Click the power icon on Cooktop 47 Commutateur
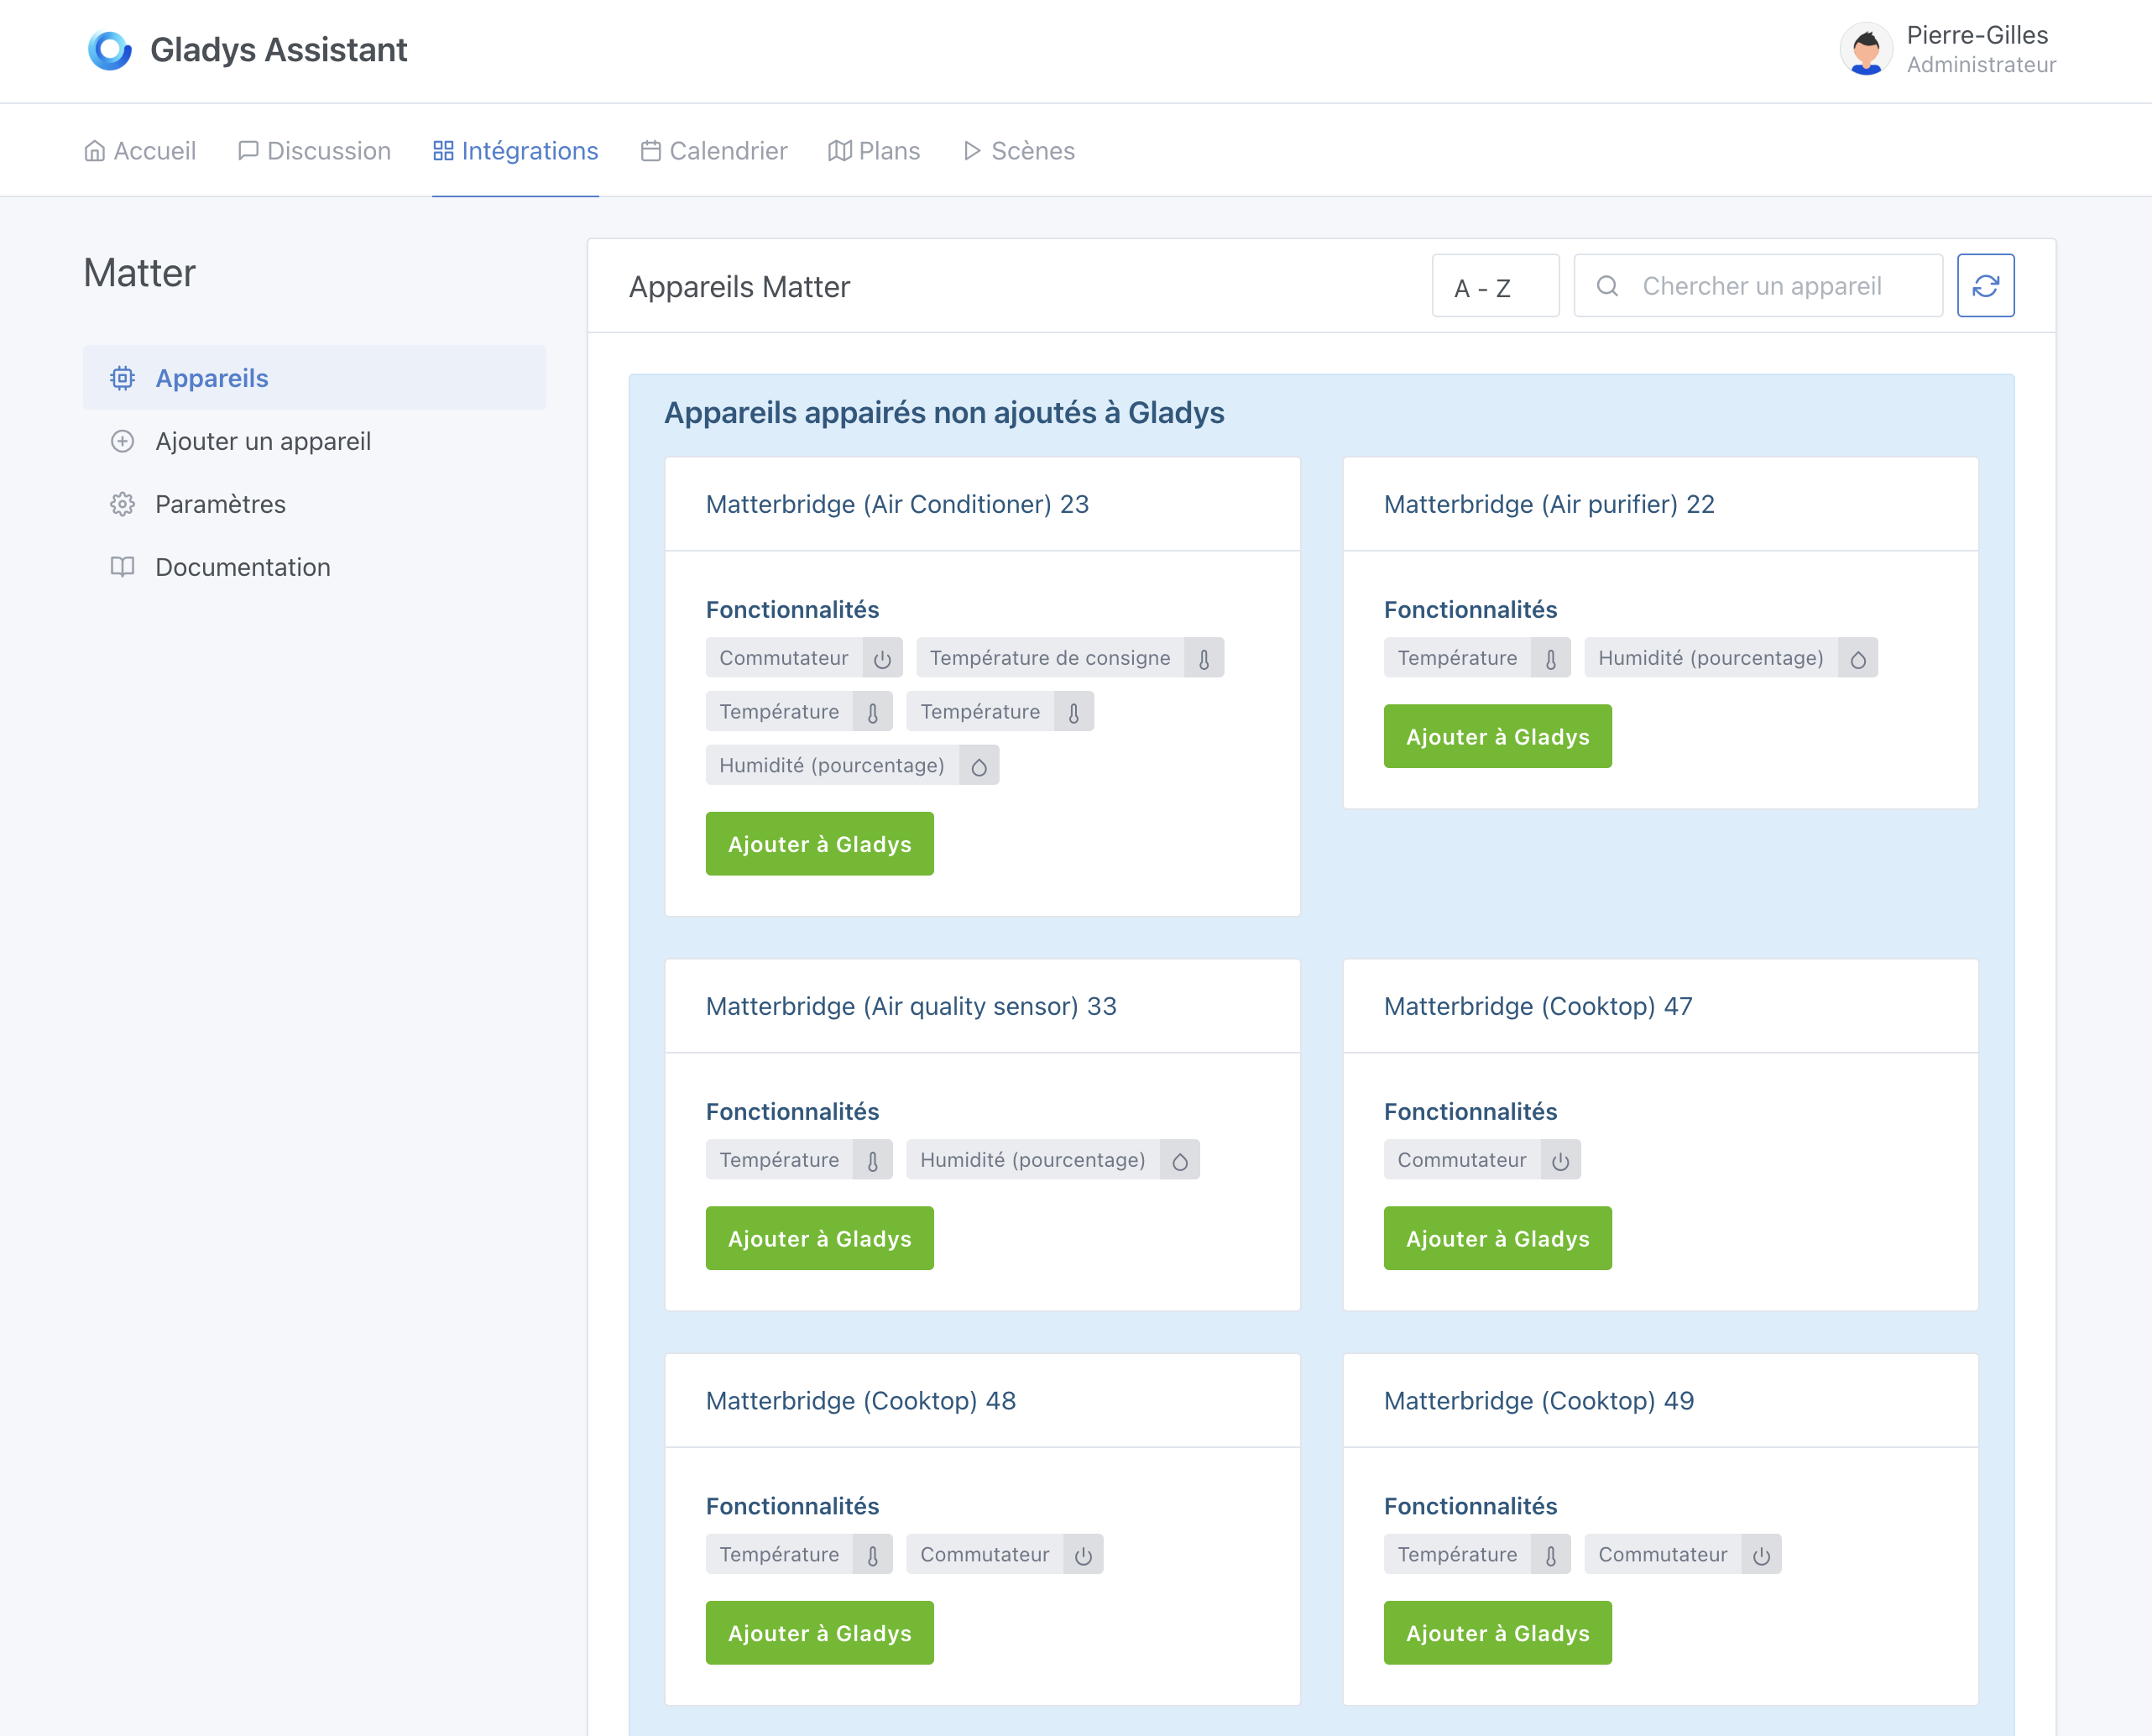The image size is (2152, 1736). point(1560,1159)
